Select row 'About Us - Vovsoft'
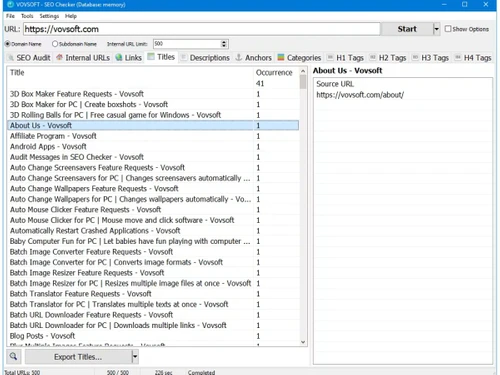The height and width of the screenshot is (375, 500). tap(153, 125)
